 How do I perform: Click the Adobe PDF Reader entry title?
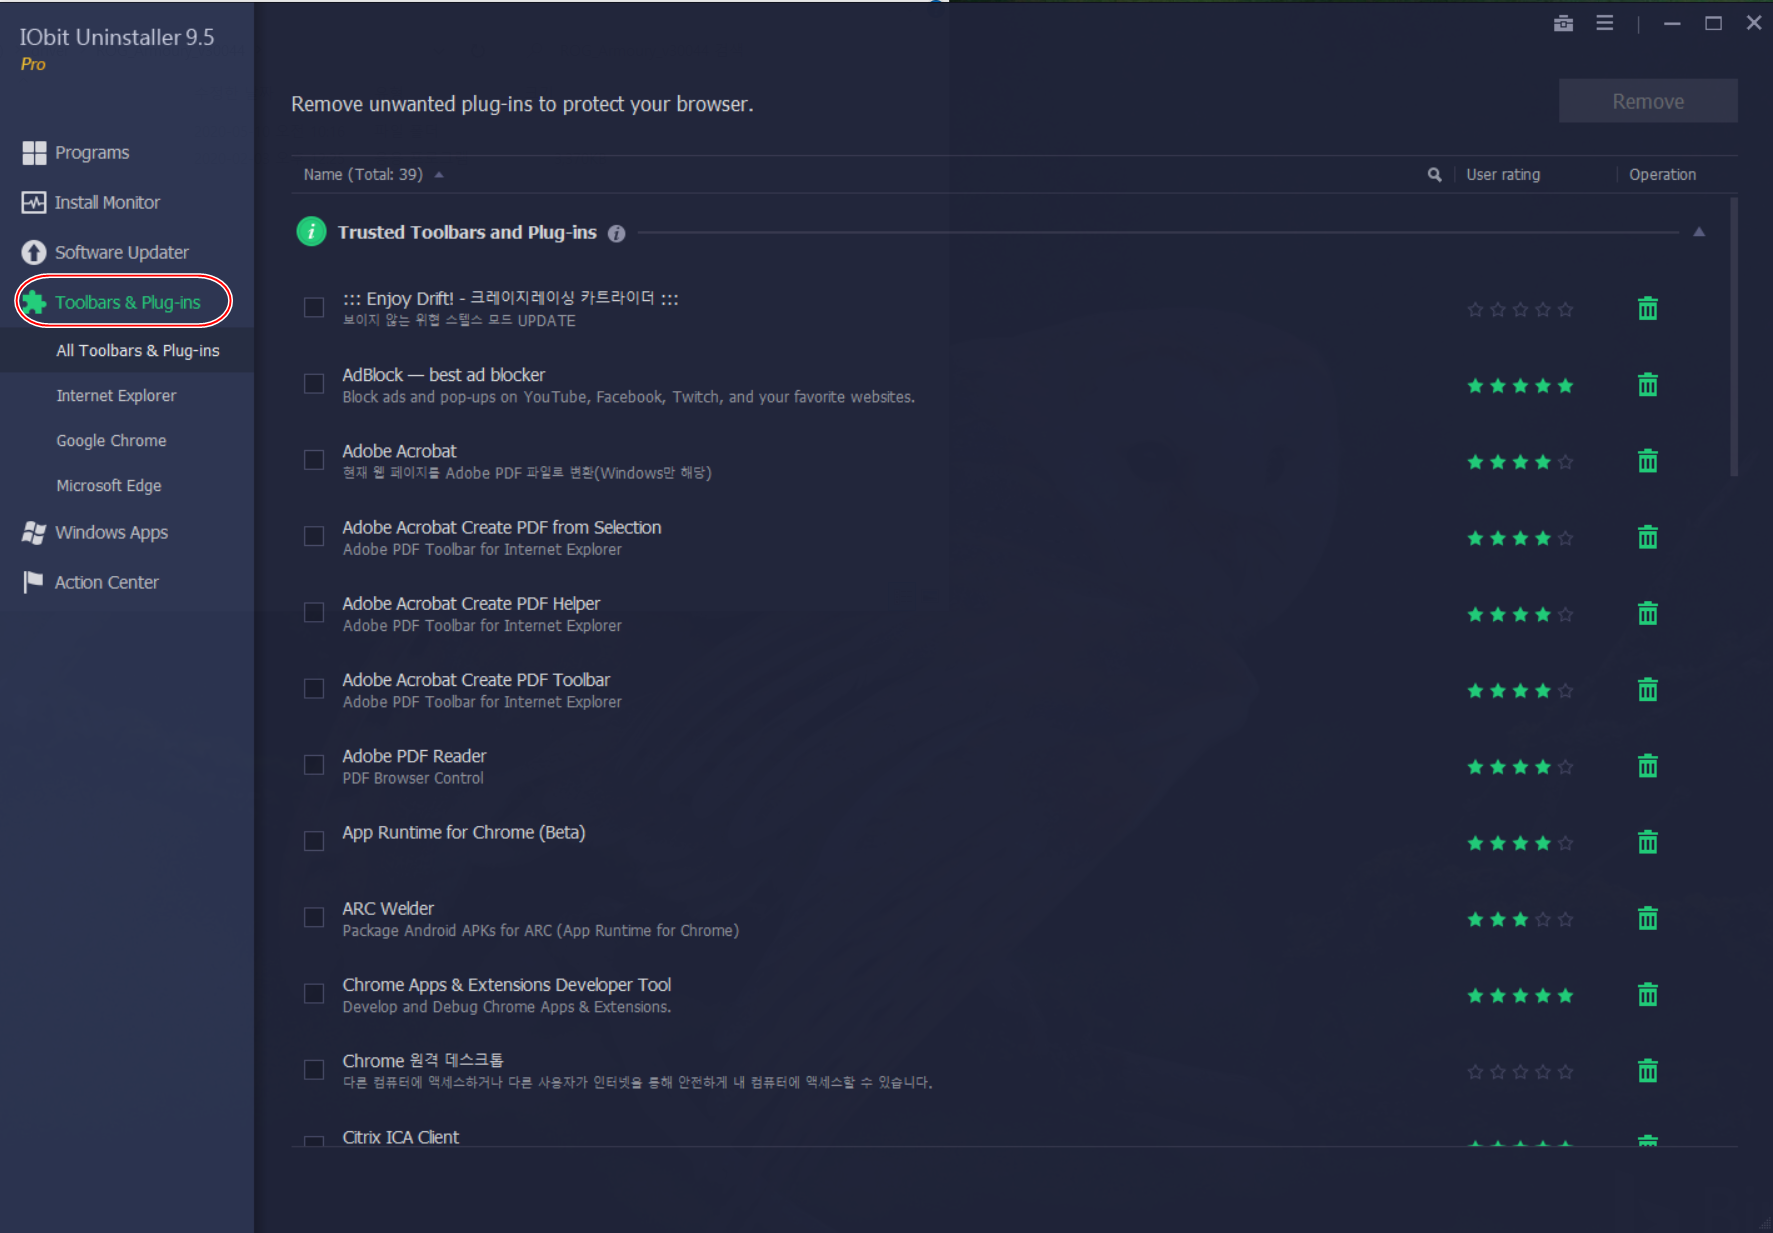click(414, 756)
